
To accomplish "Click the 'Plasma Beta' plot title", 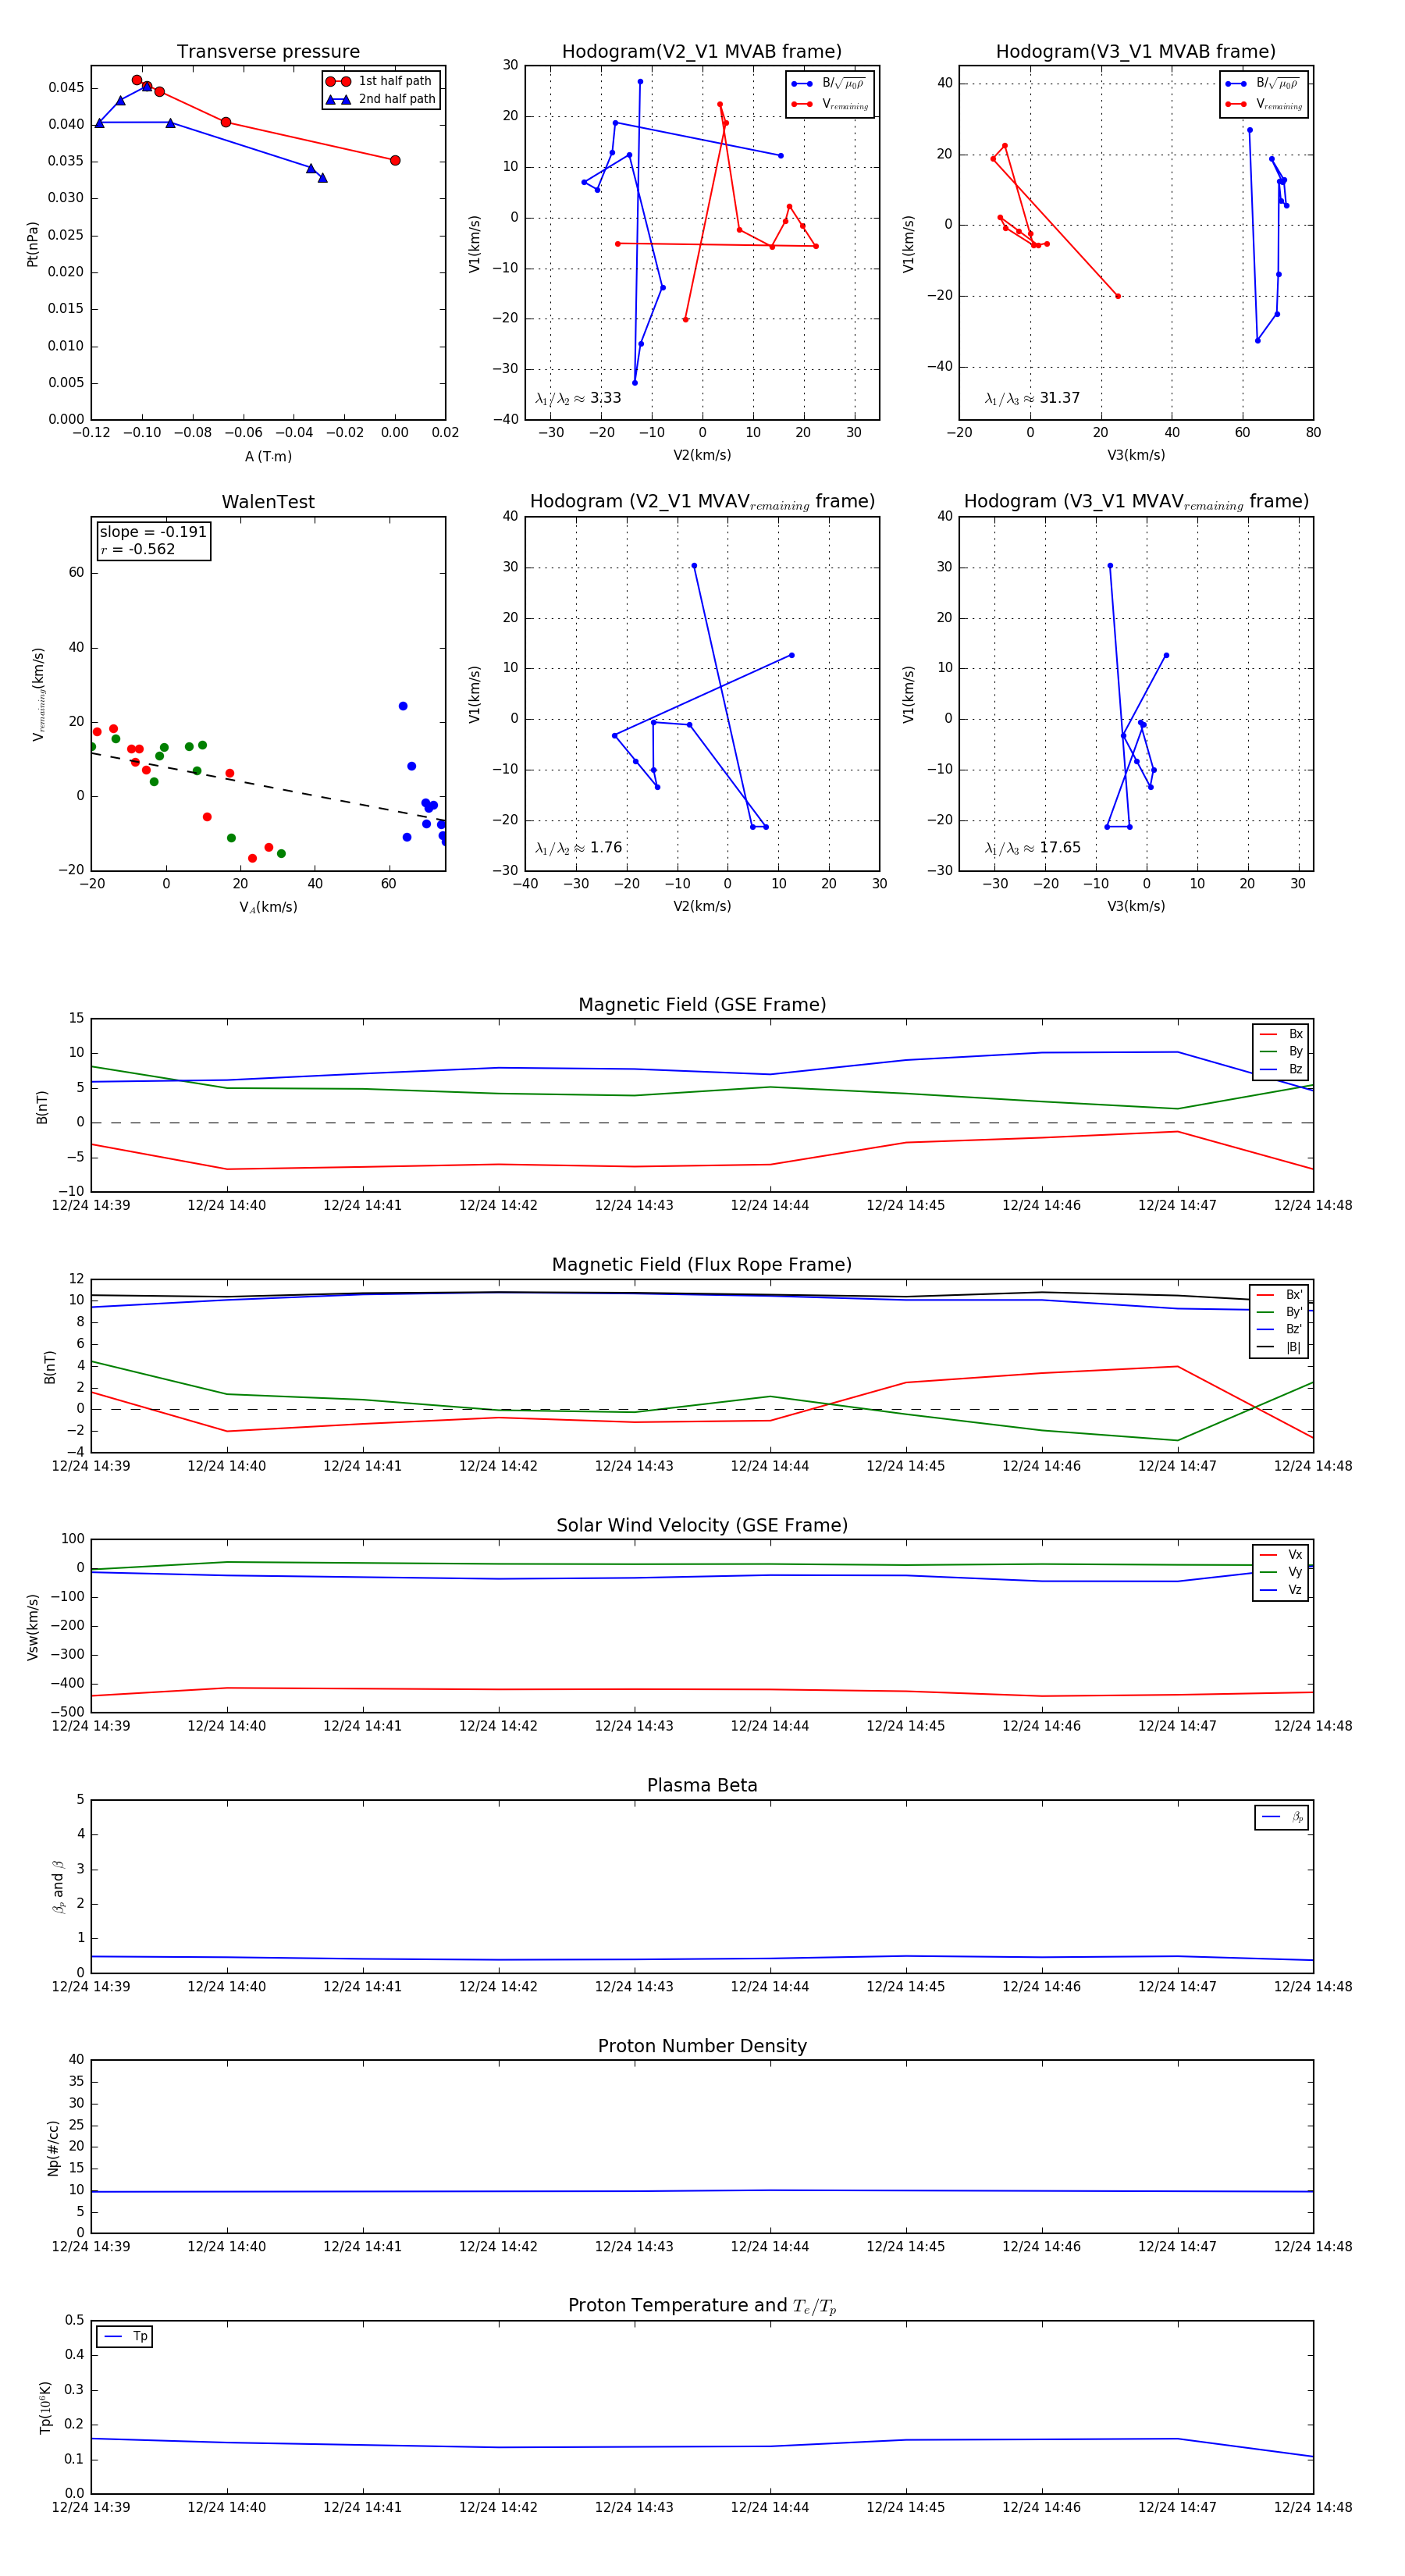I will pyautogui.click(x=702, y=1786).
